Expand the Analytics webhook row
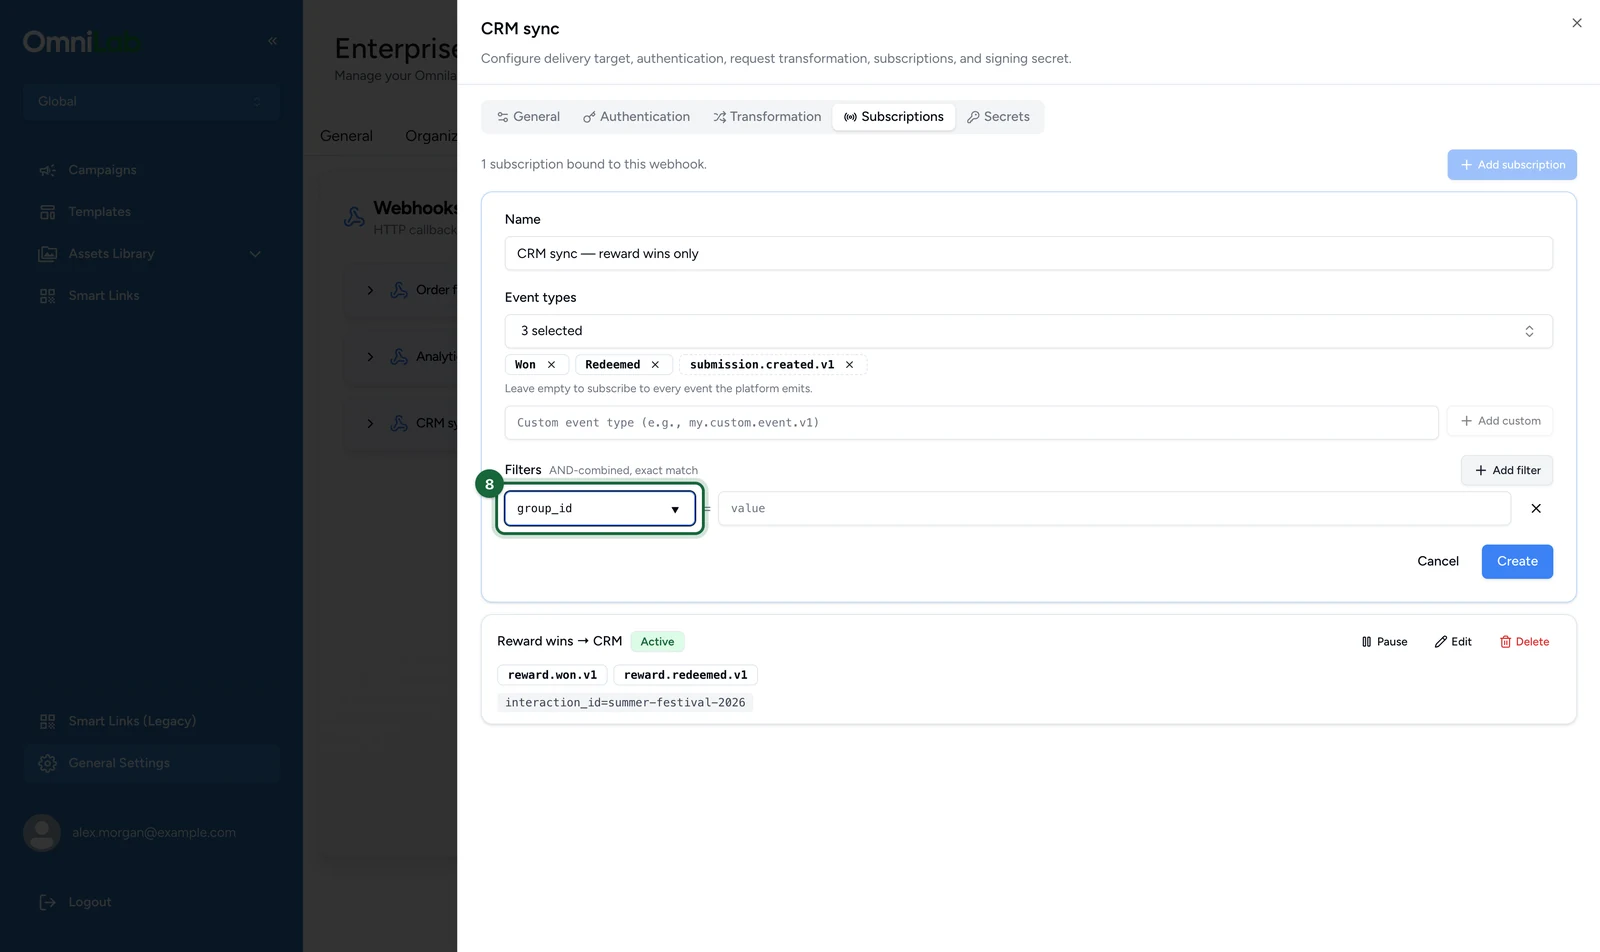 click(x=370, y=357)
